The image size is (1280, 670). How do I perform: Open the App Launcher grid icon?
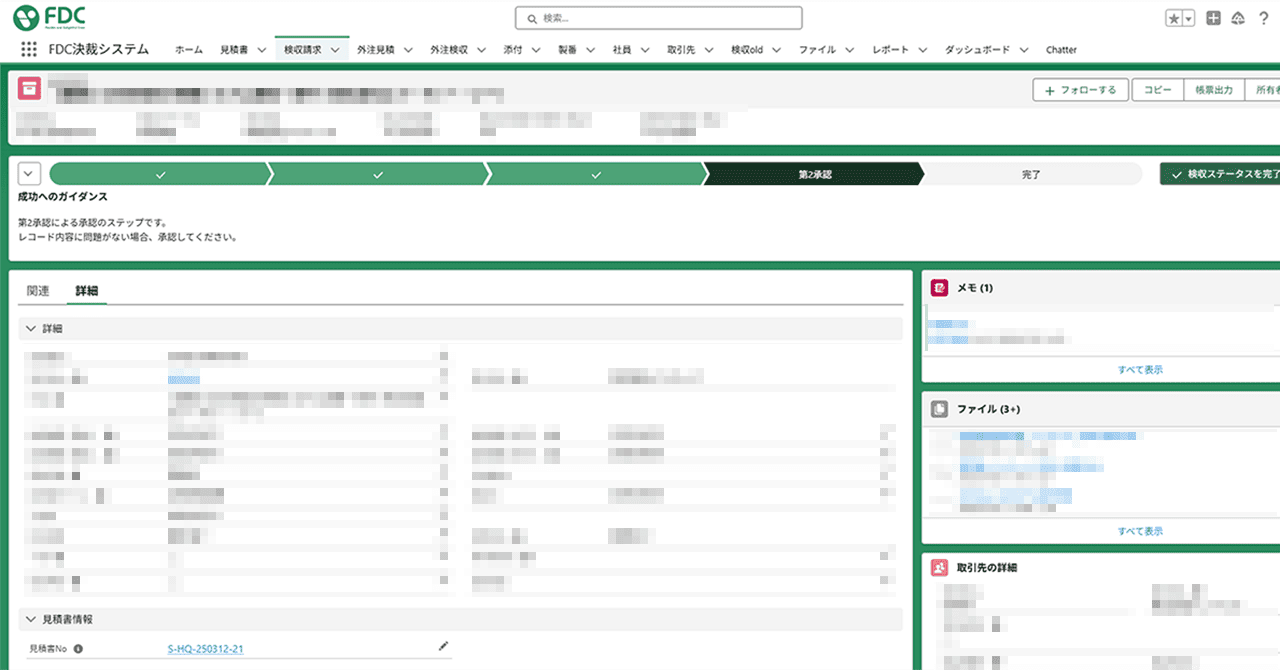(x=29, y=50)
